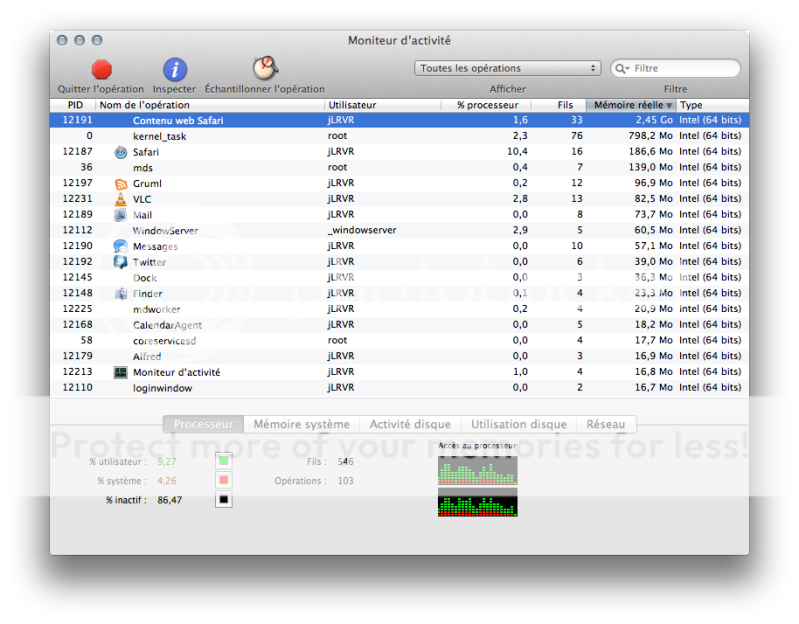Select the WindowServer process name
Viewport: 799px width, 624px height.
point(166,231)
